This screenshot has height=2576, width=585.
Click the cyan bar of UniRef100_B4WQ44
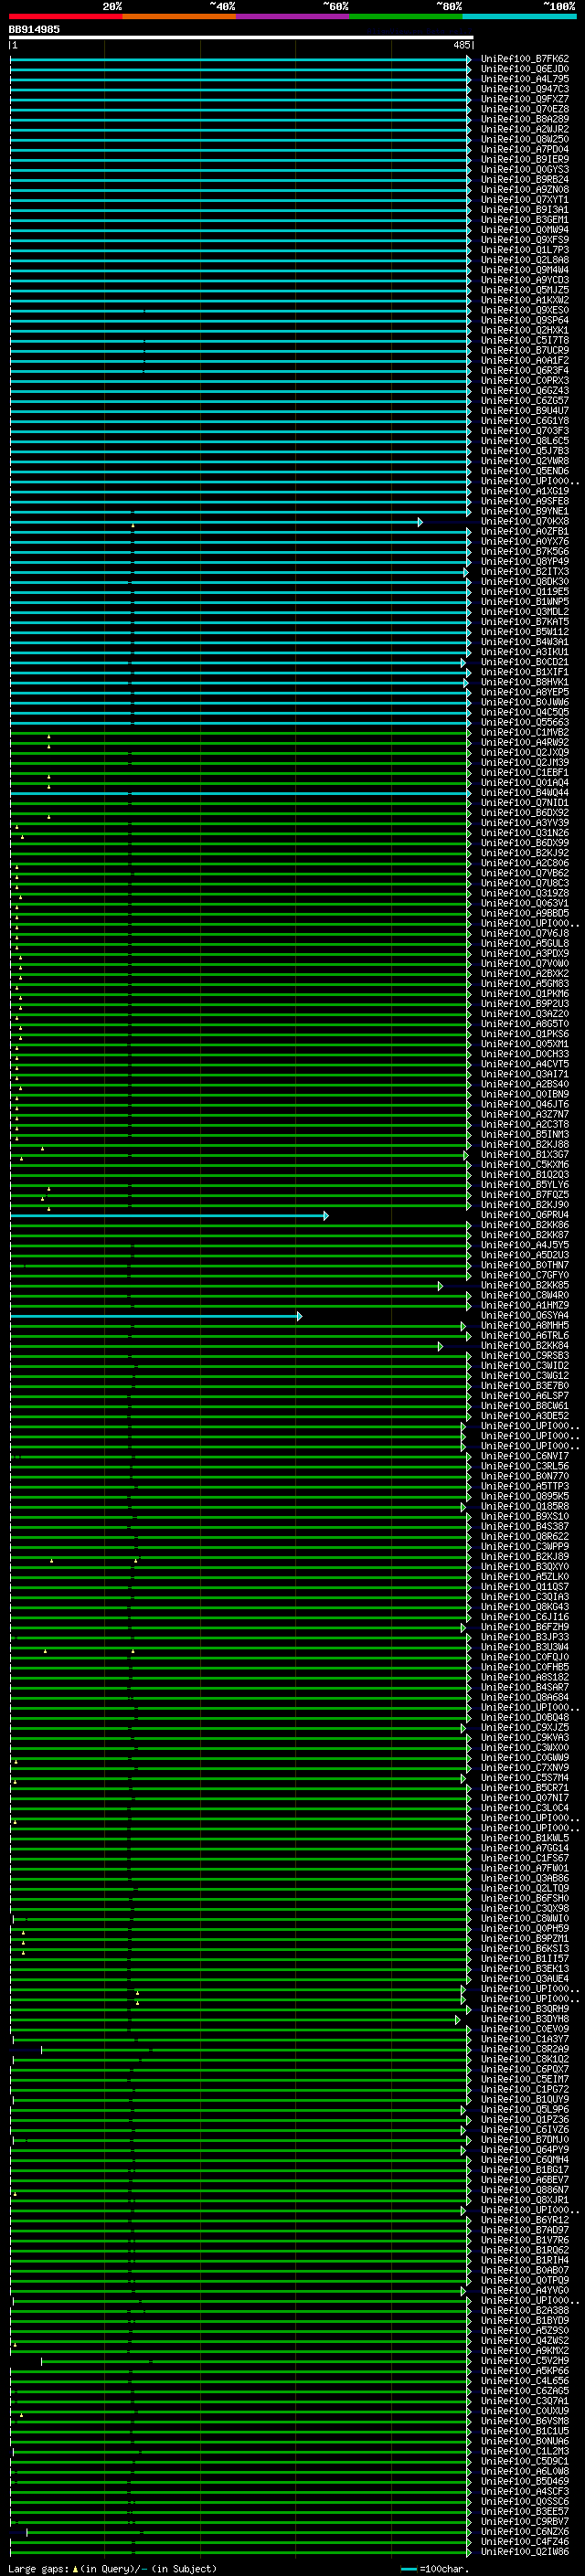[240, 793]
